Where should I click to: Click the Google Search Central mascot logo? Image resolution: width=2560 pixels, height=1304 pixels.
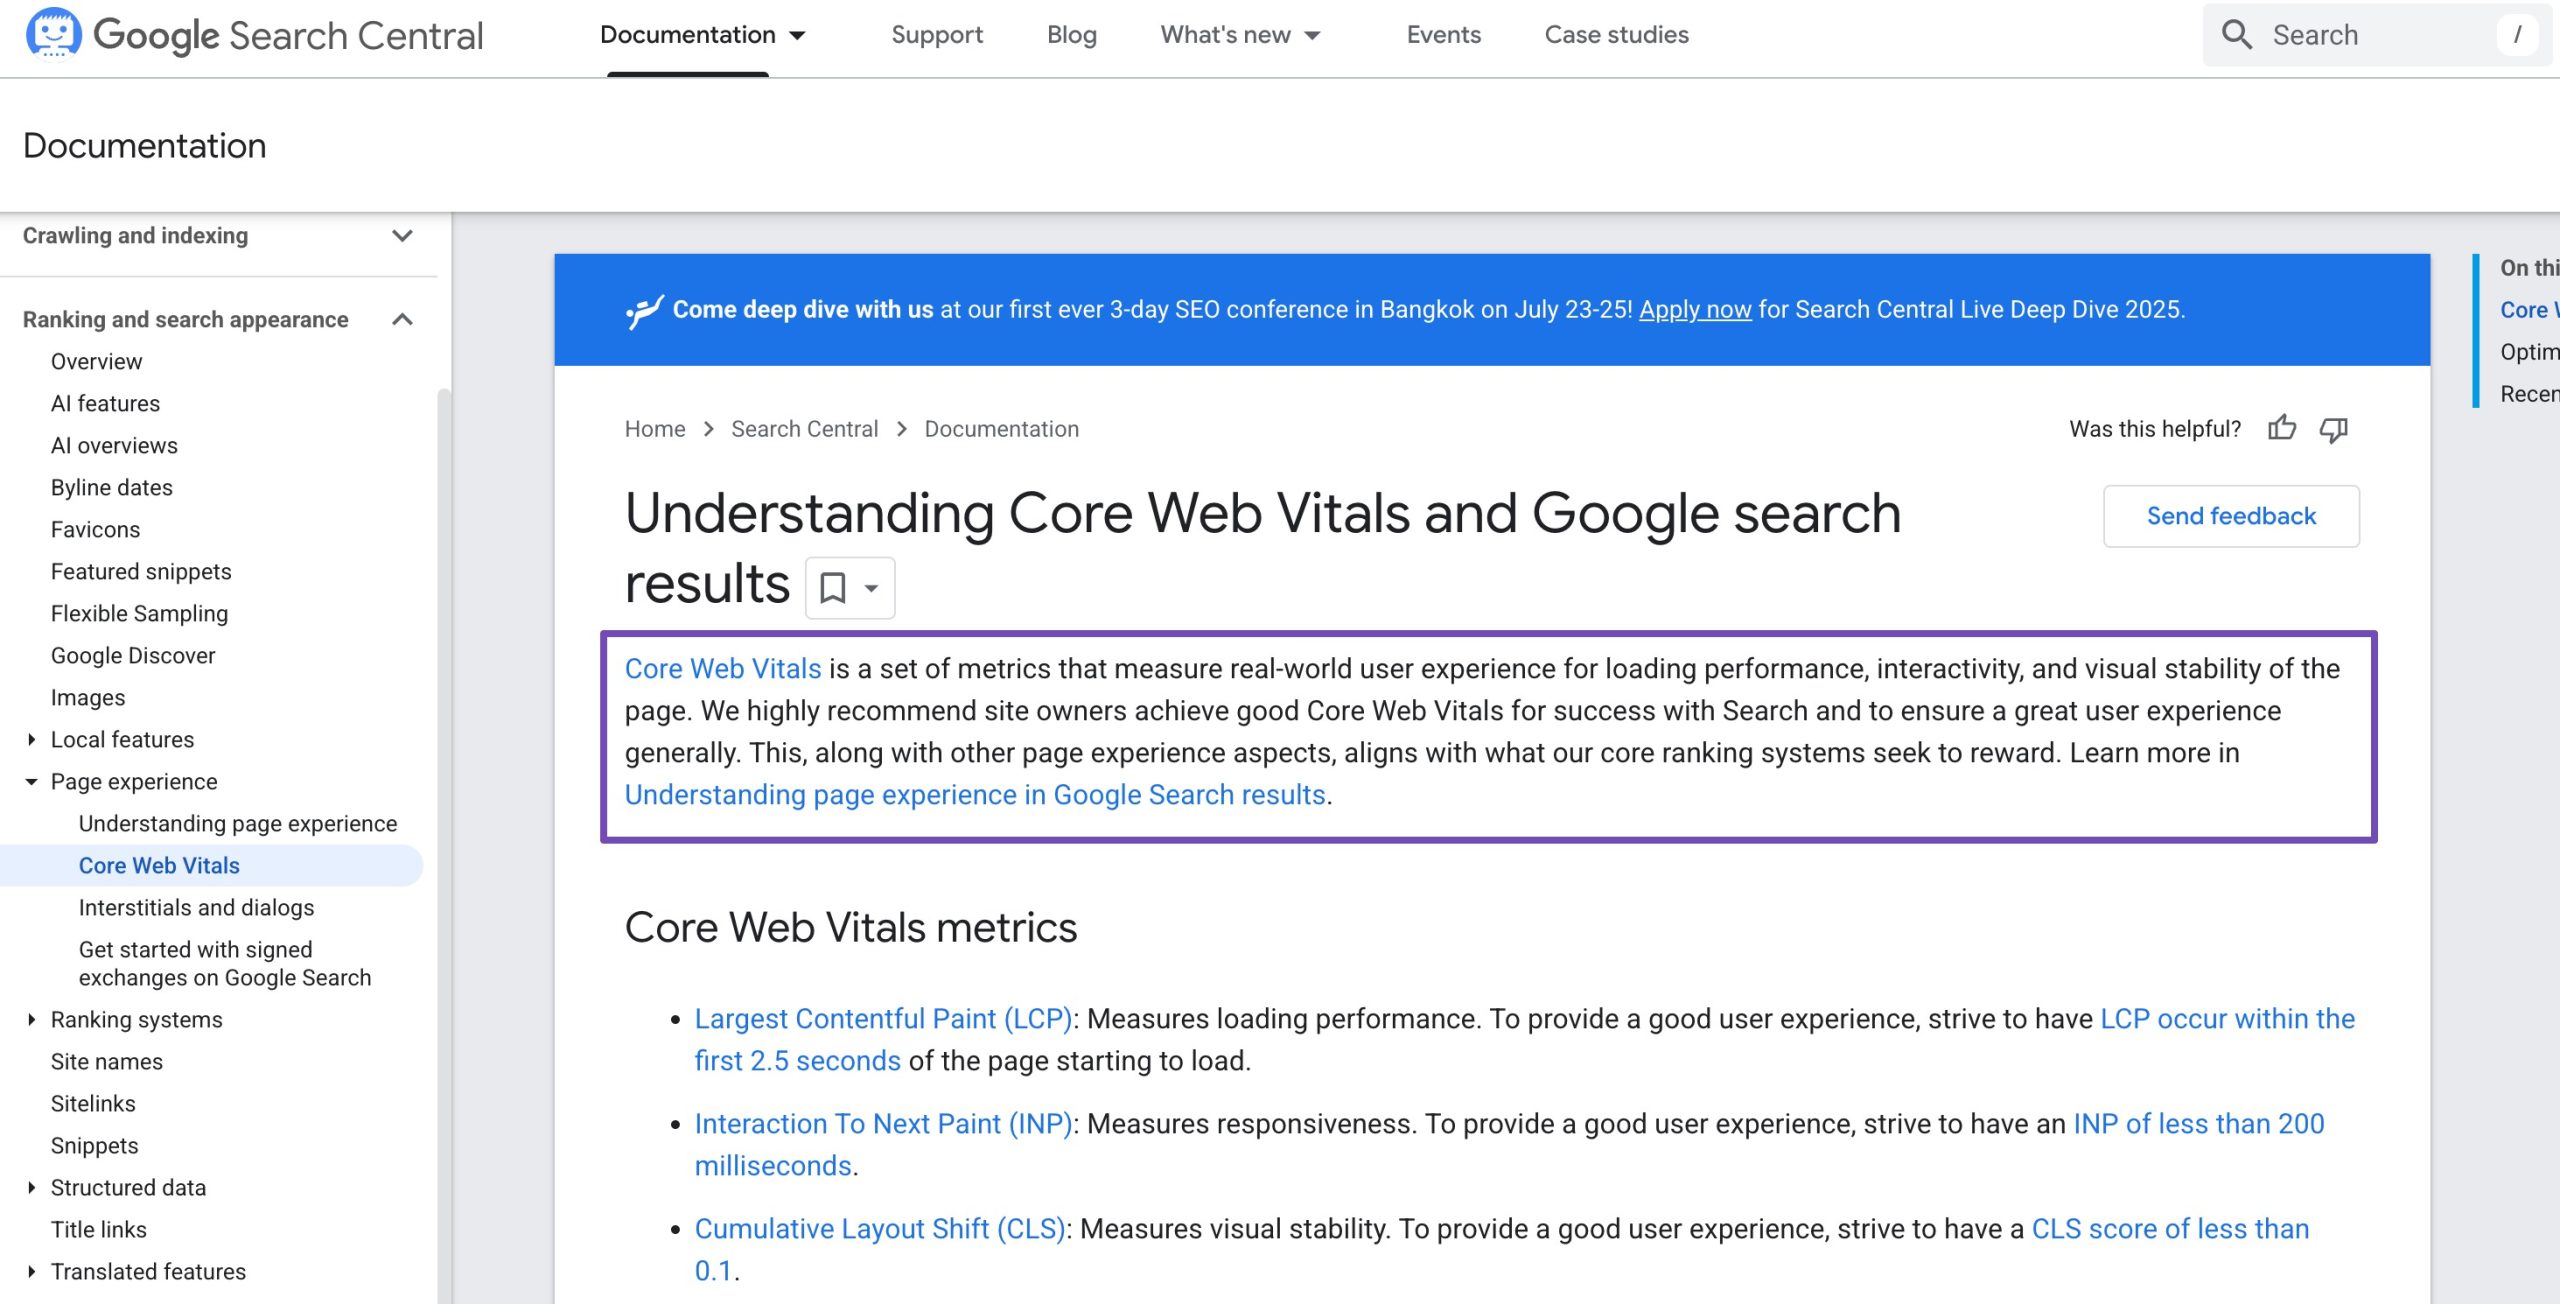tap(53, 34)
